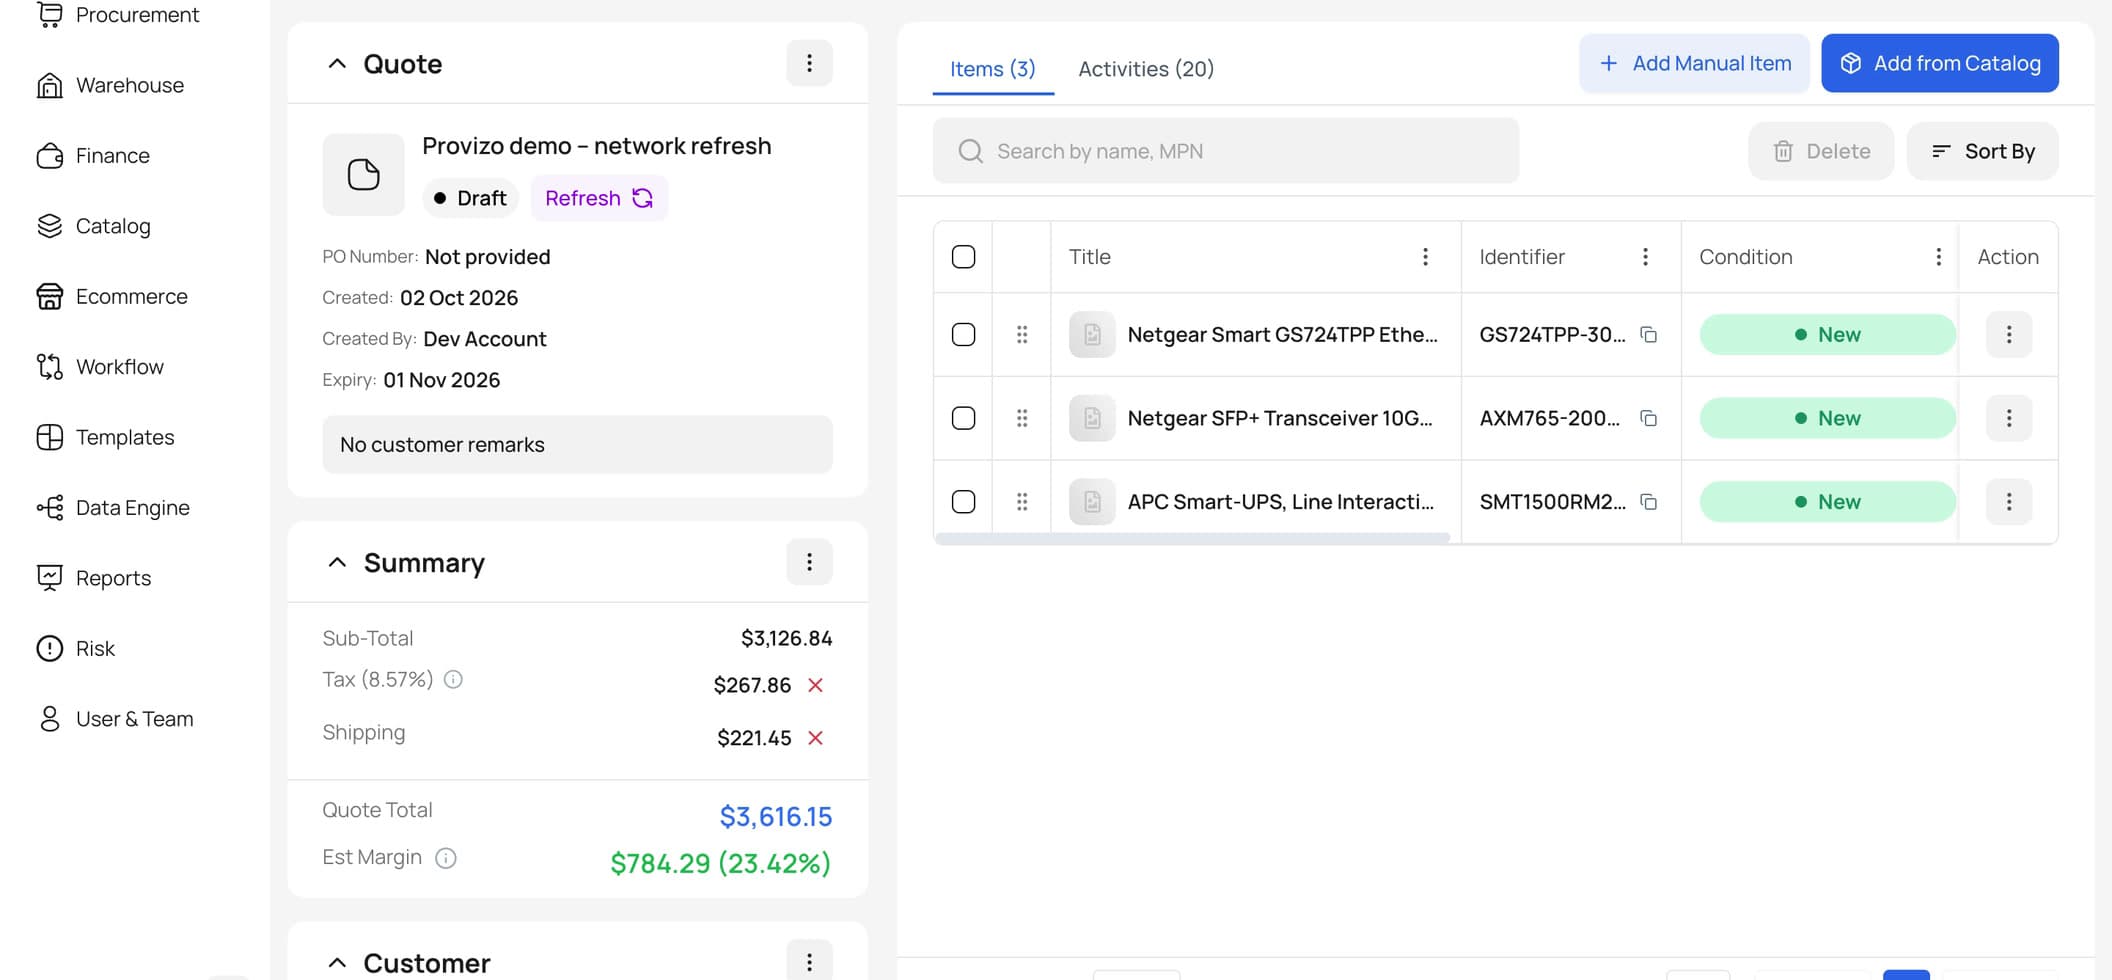2112x980 pixels.
Task: Open the Sort By options
Action: click(x=1982, y=151)
